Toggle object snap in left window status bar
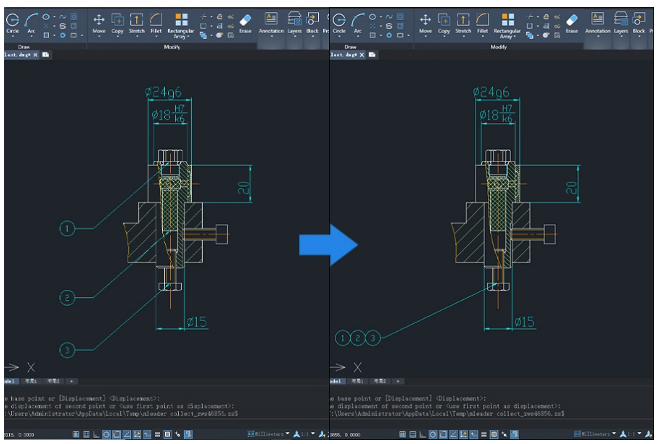The image size is (661, 444). [116, 434]
